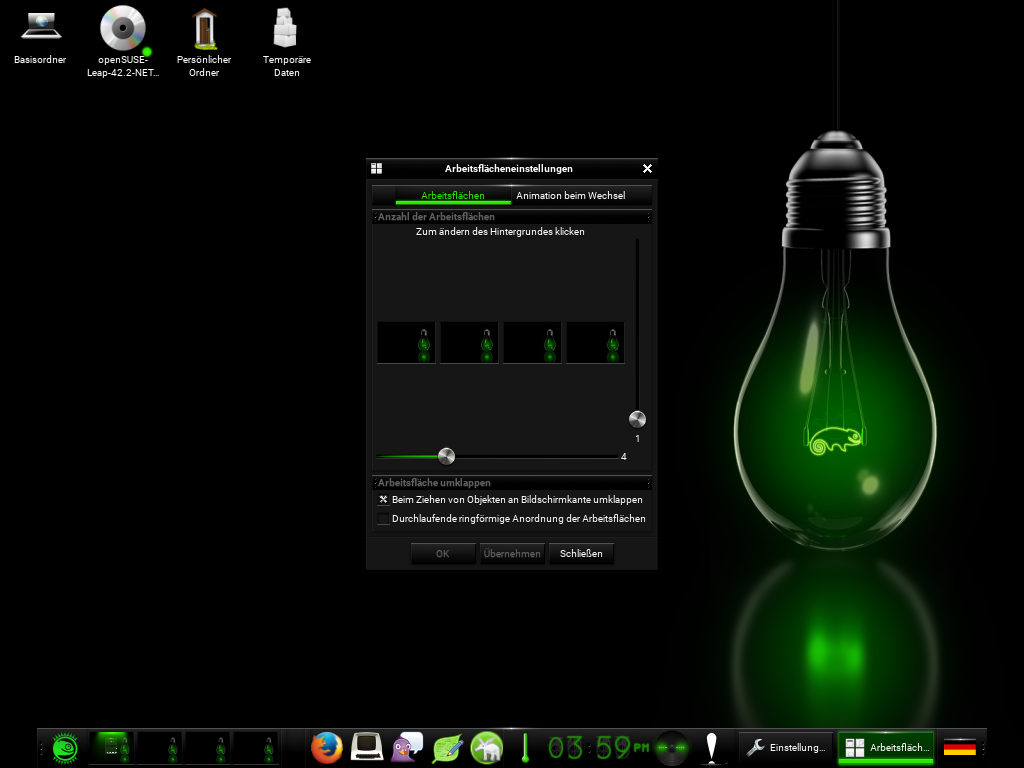This screenshot has height=768, width=1024.
Task: Open the Basisordner desktop icon
Action: click(x=40, y=32)
